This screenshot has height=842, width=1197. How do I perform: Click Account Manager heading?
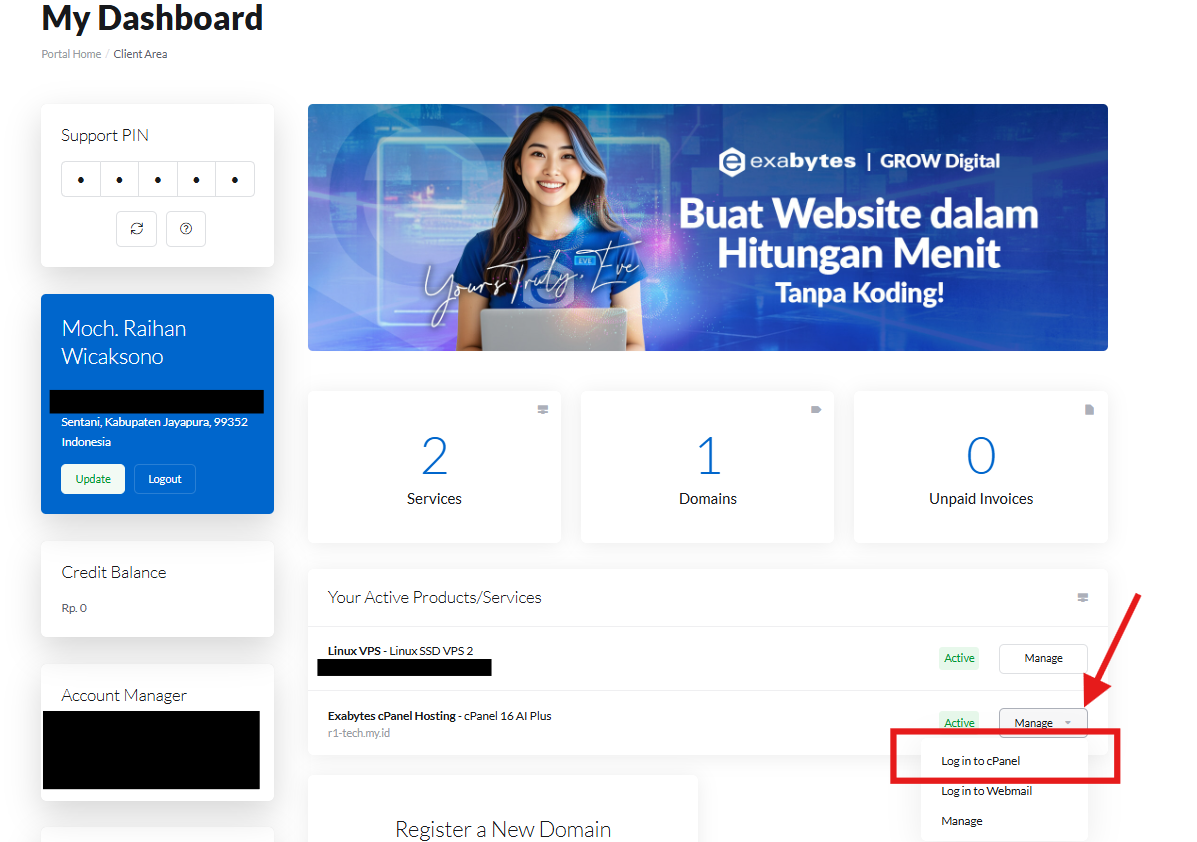click(x=124, y=695)
